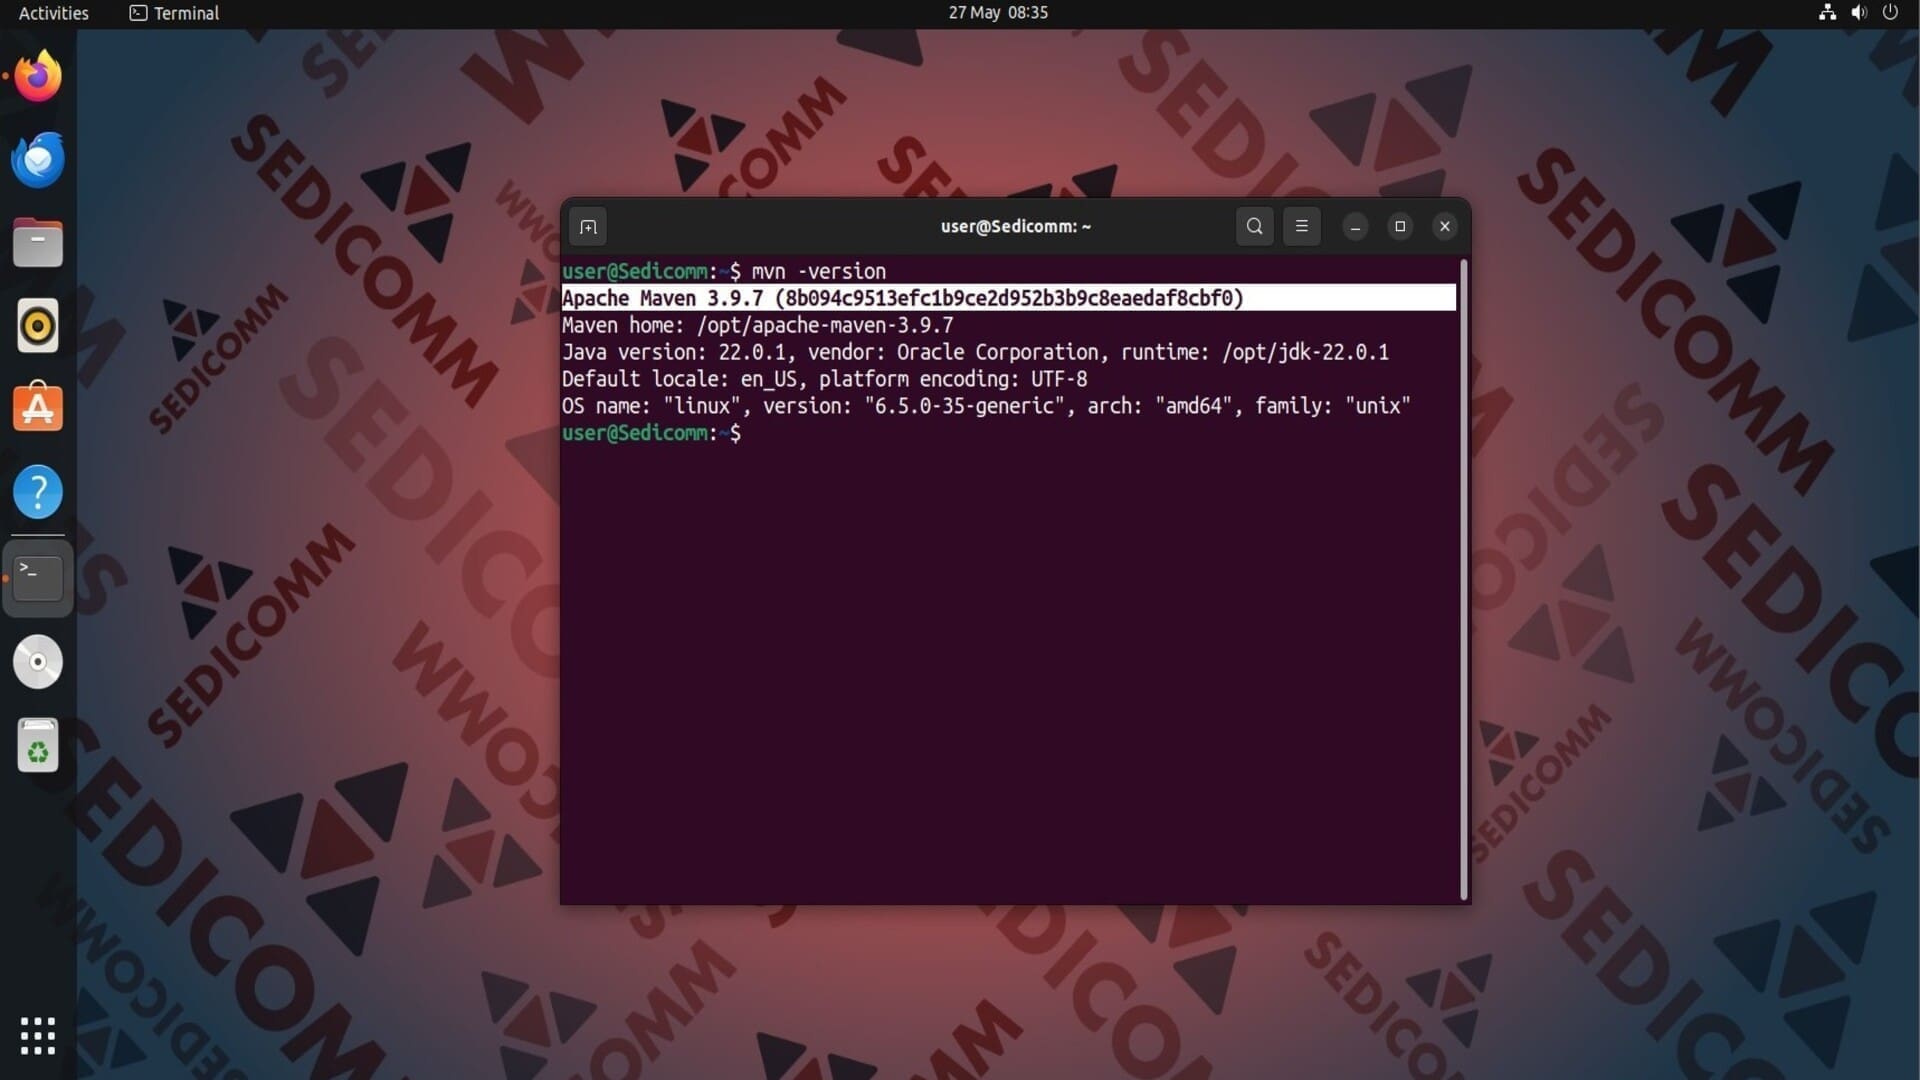Image resolution: width=1920 pixels, height=1080 pixels.
Task: Open the Activities overview
Action: (x=54, y=13)
